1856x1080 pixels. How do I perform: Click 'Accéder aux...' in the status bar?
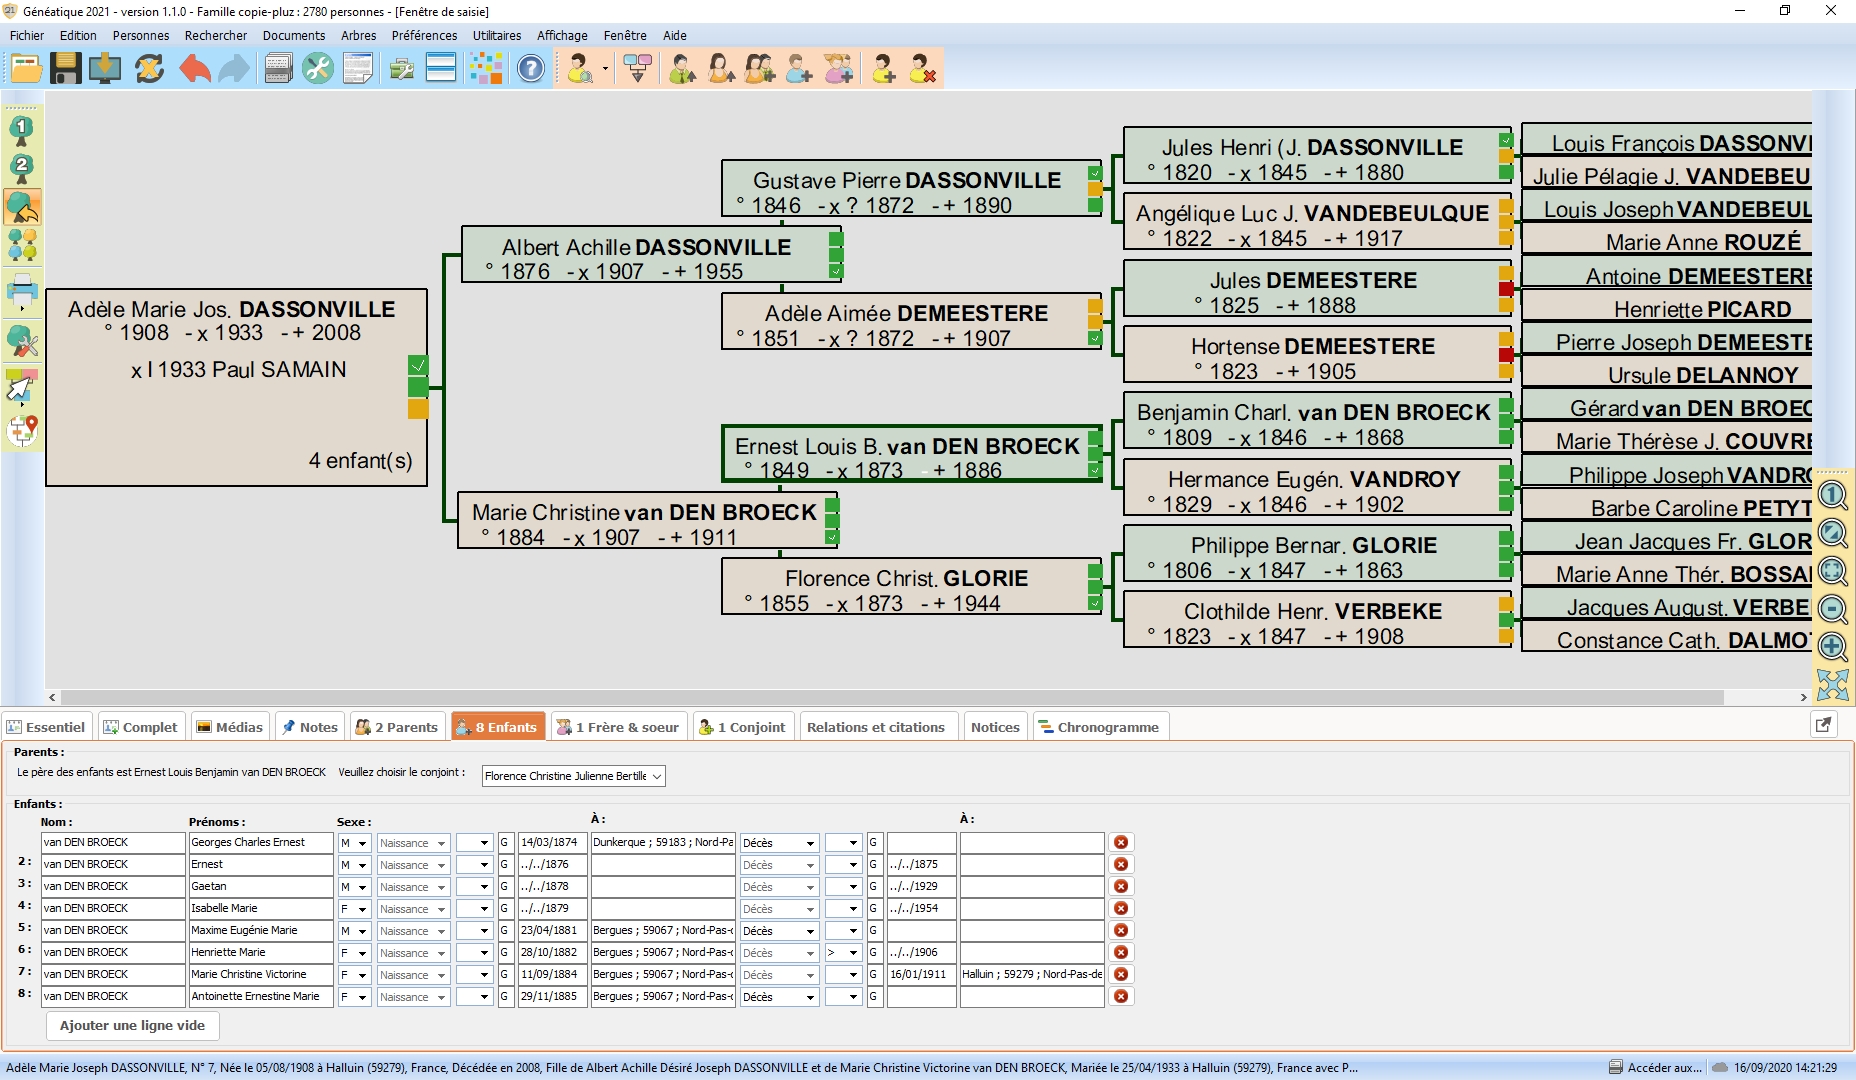[x=1655, y=1067]
